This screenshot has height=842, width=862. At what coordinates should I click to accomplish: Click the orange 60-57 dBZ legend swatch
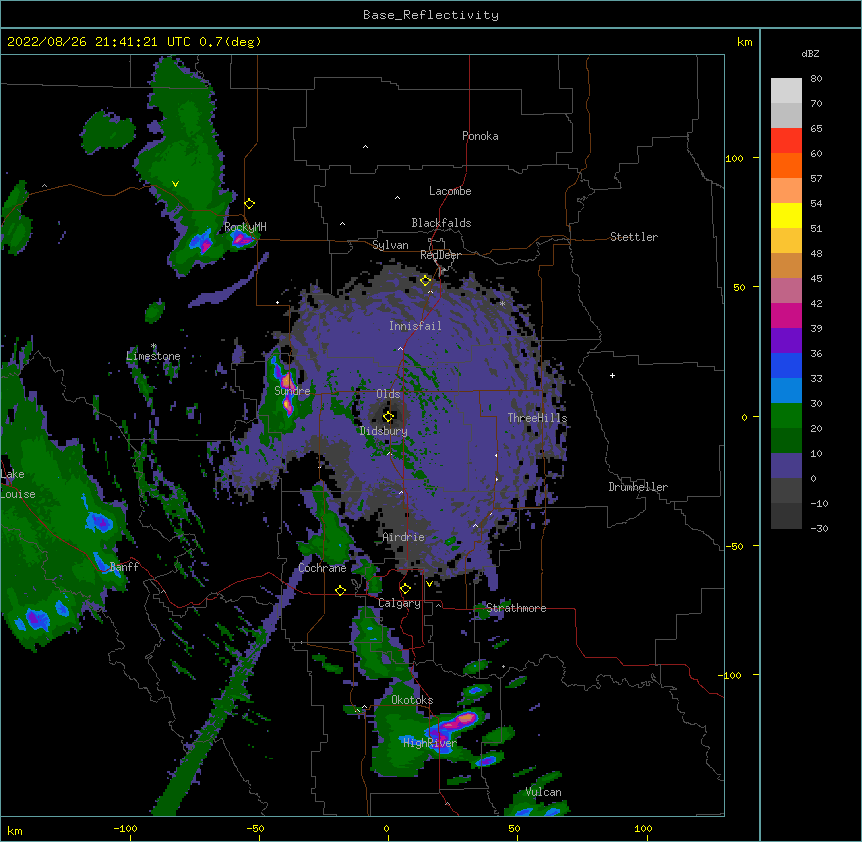[x=786, y=165]
